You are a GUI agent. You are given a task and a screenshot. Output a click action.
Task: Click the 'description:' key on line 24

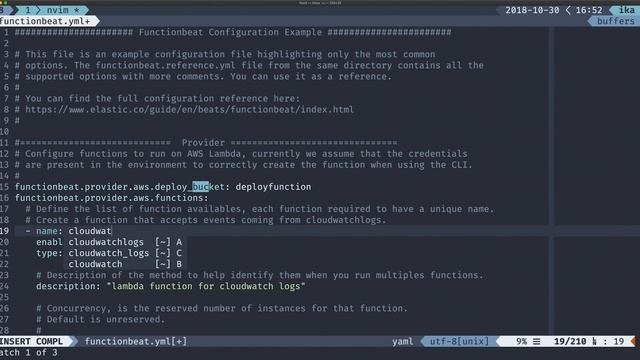pos(68,286)
